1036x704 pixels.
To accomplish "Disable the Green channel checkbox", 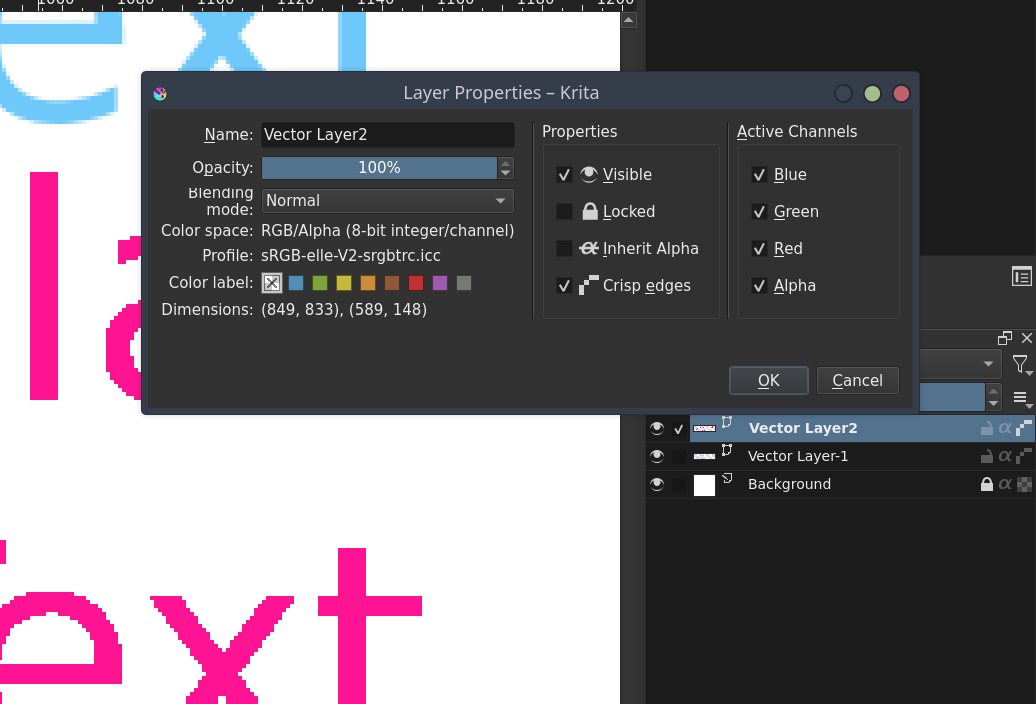I will (759, 211).
